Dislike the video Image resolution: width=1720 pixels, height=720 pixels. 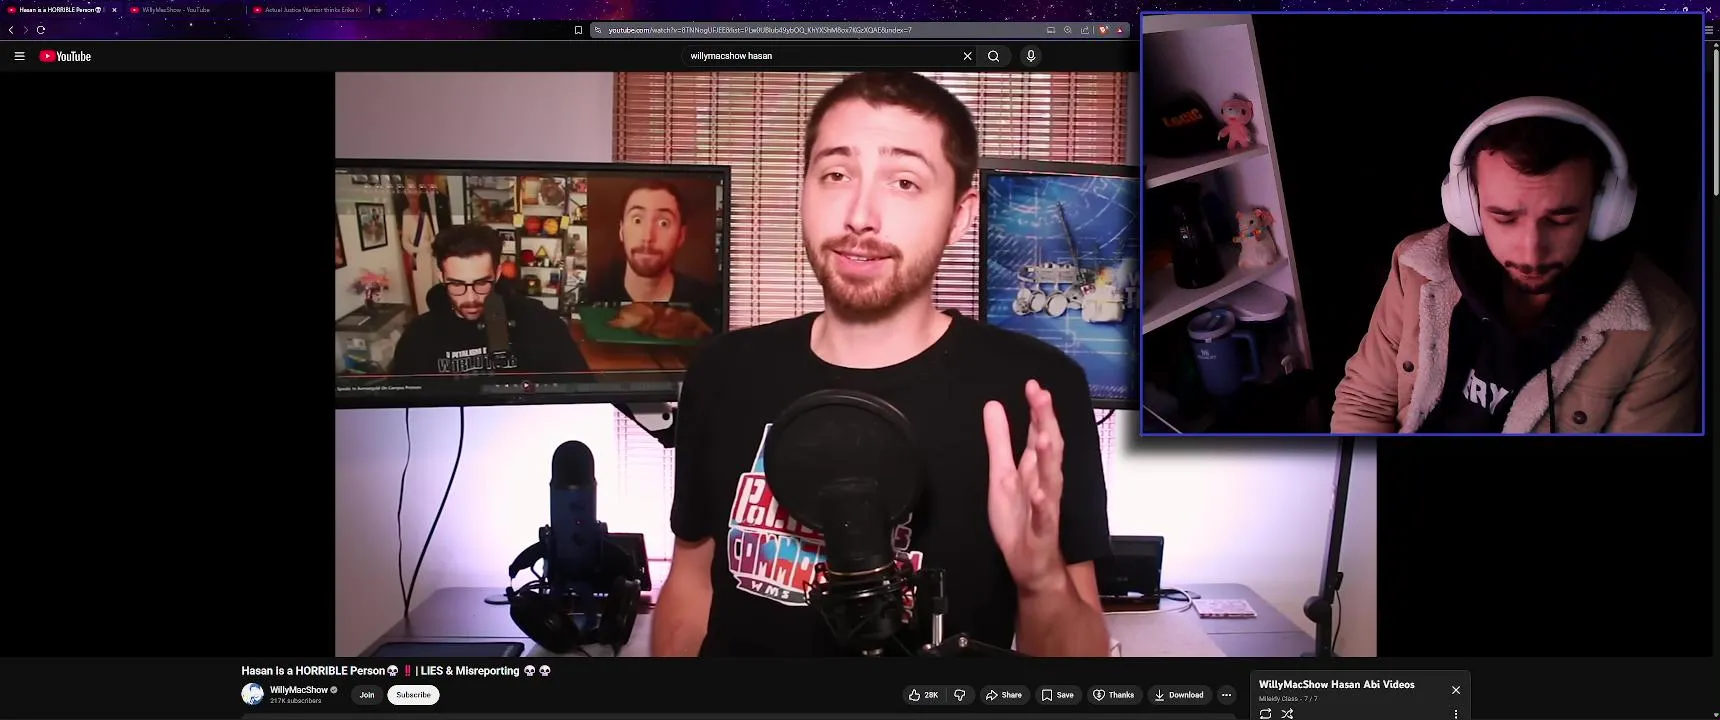point(960,695)
